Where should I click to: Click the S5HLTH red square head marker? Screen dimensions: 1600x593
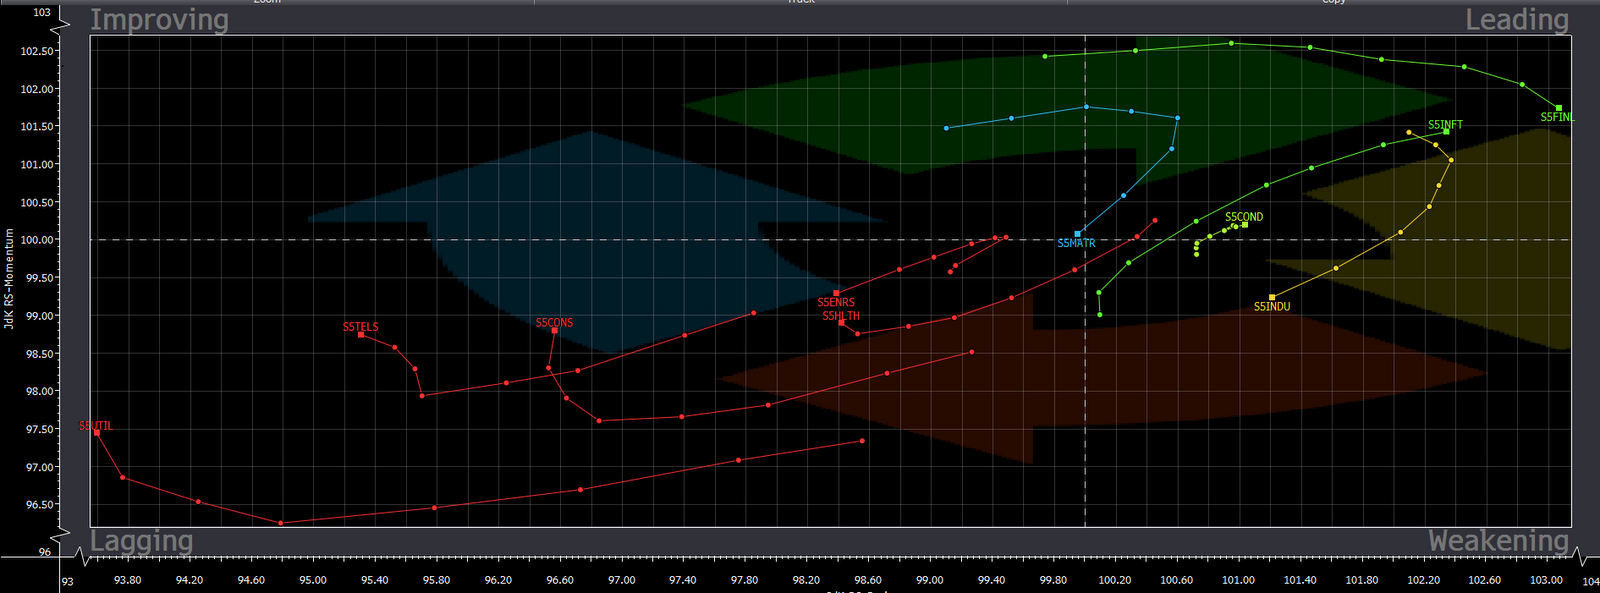(841, 323)
